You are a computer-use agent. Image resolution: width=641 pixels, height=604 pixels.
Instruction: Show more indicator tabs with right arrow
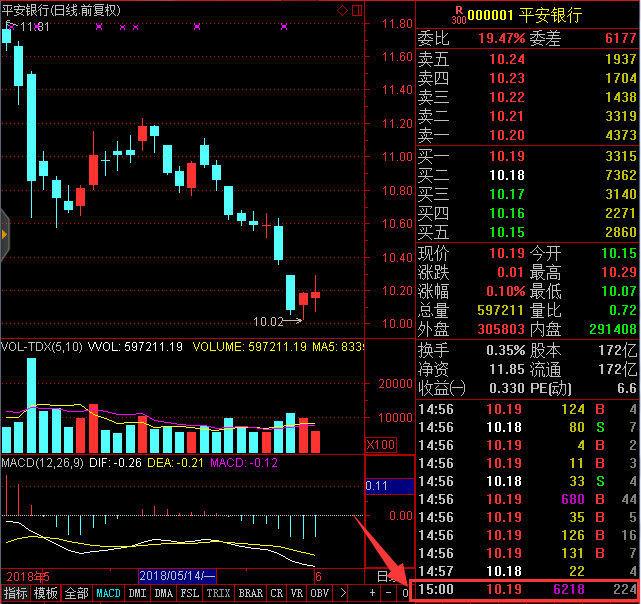pos(343,593)
